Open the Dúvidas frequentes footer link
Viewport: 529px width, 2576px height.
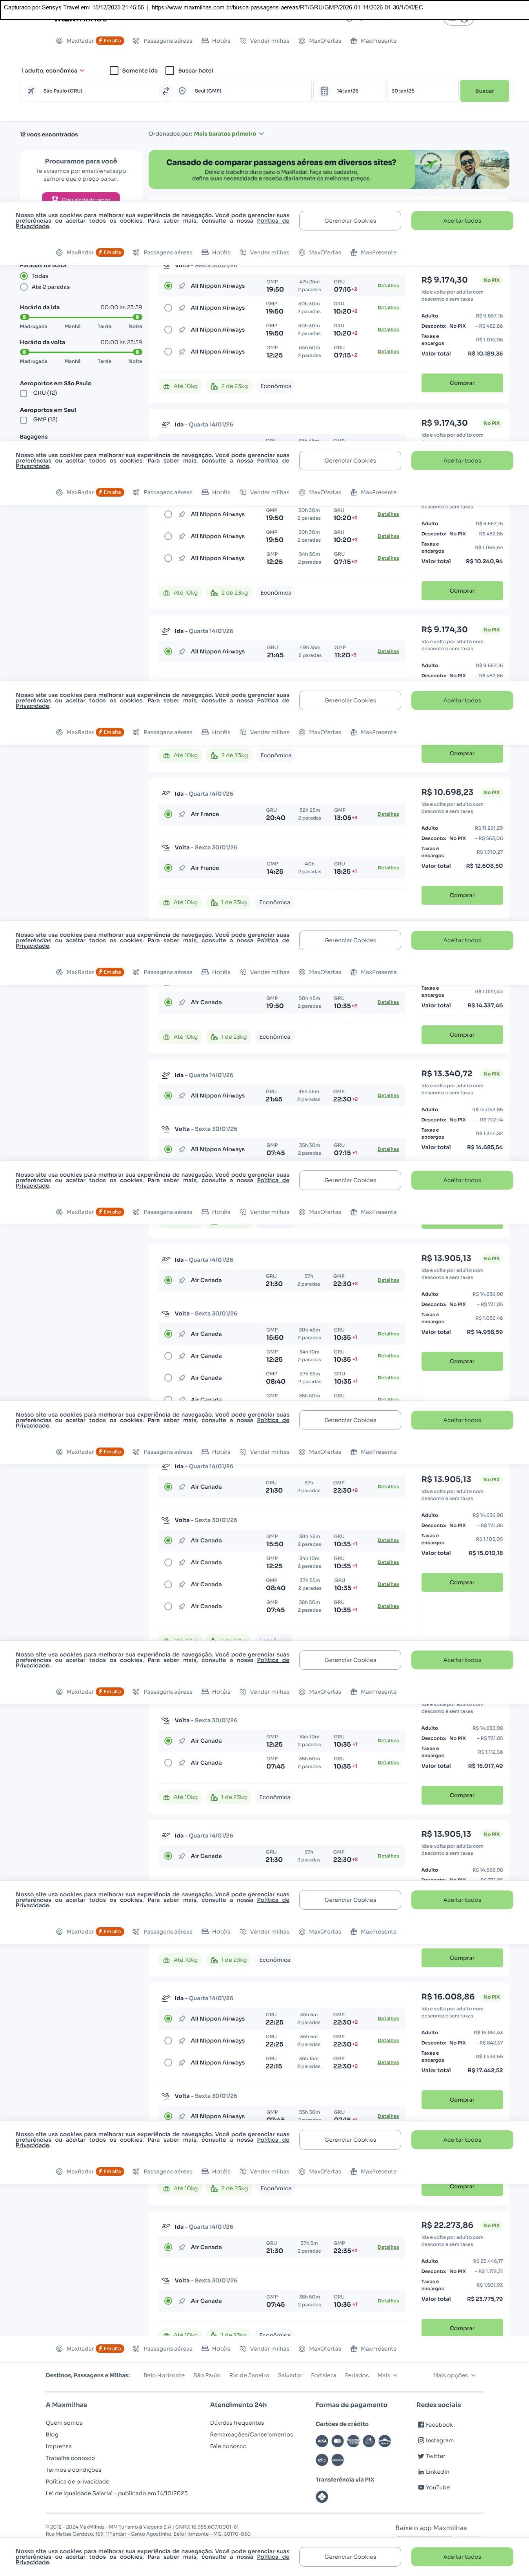237,2423
